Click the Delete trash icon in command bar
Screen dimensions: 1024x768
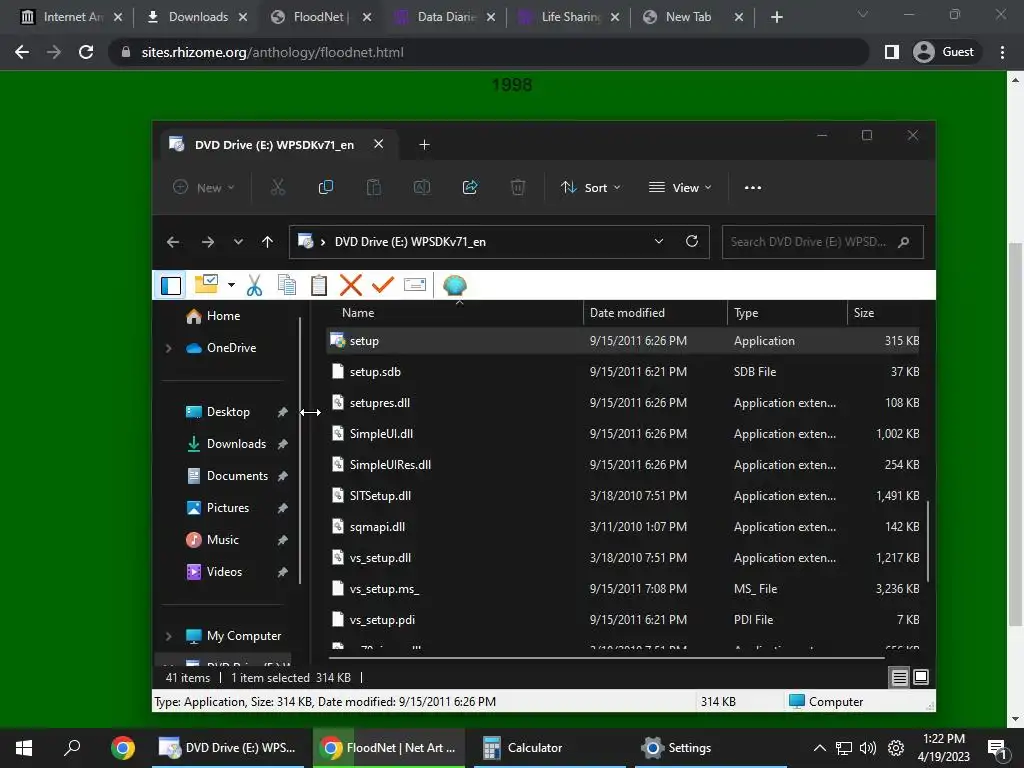point(517,187)
